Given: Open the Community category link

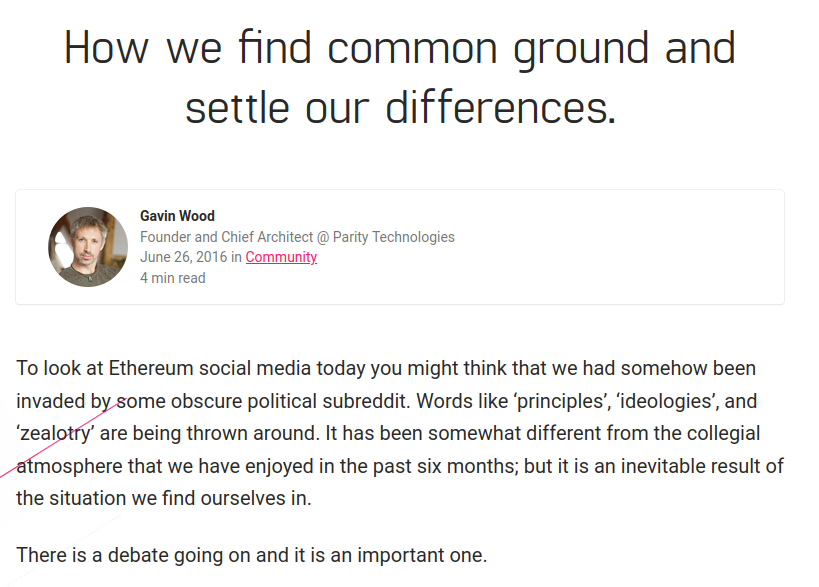Looking at the screenshot, I should (281, 257).
